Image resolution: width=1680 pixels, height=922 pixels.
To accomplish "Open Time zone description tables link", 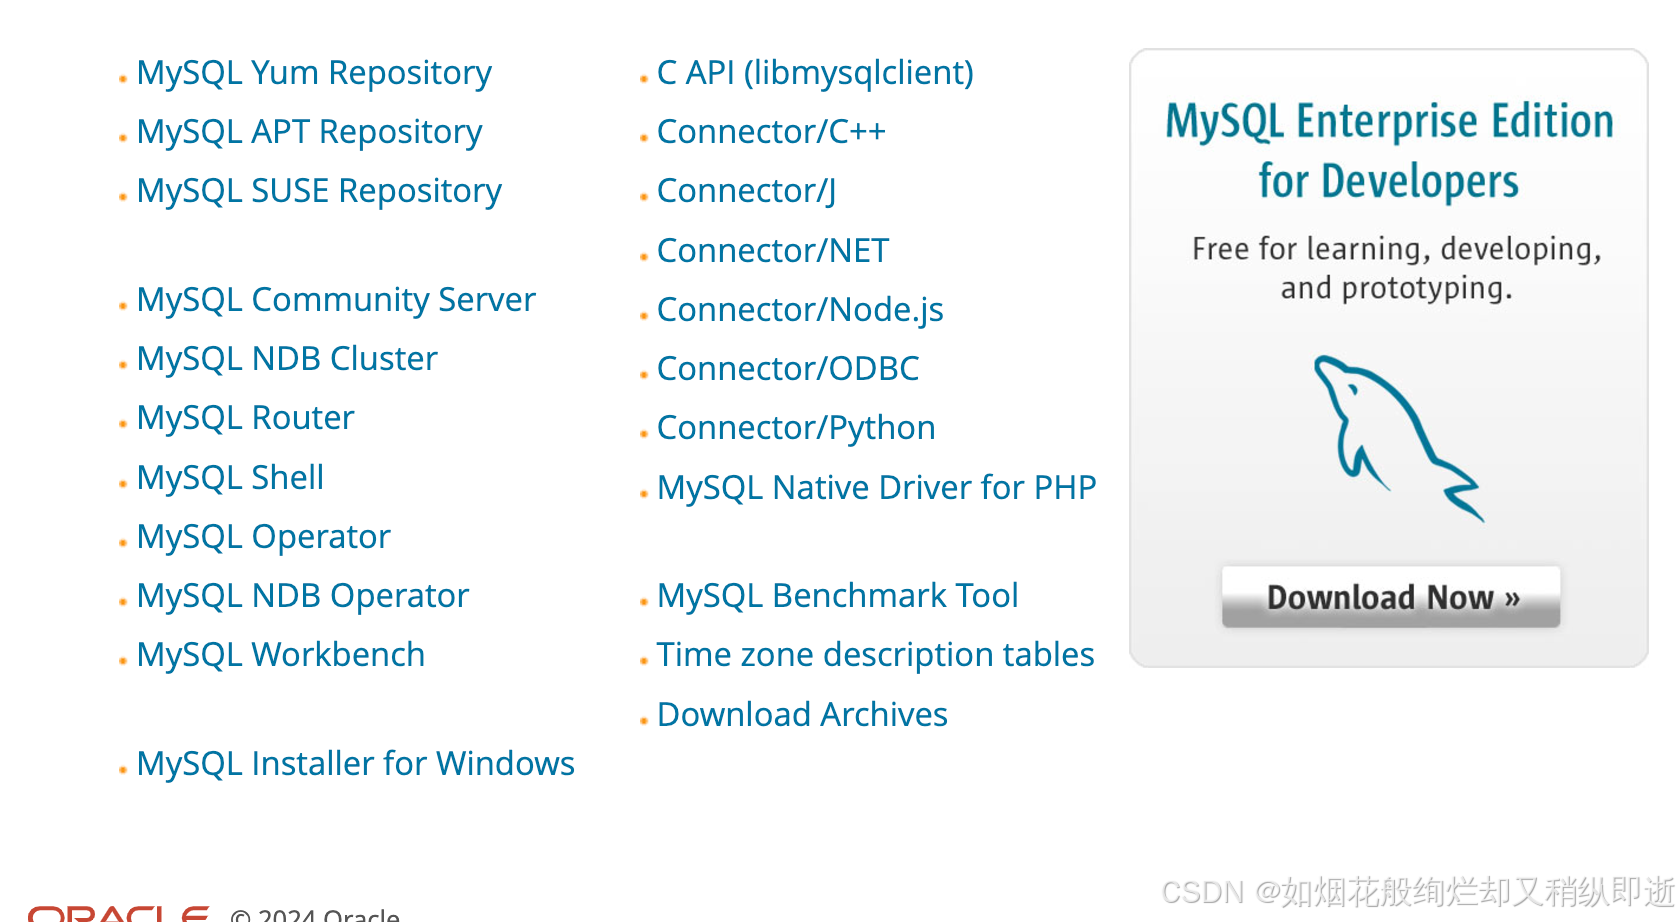I will (x=875, y=655).
